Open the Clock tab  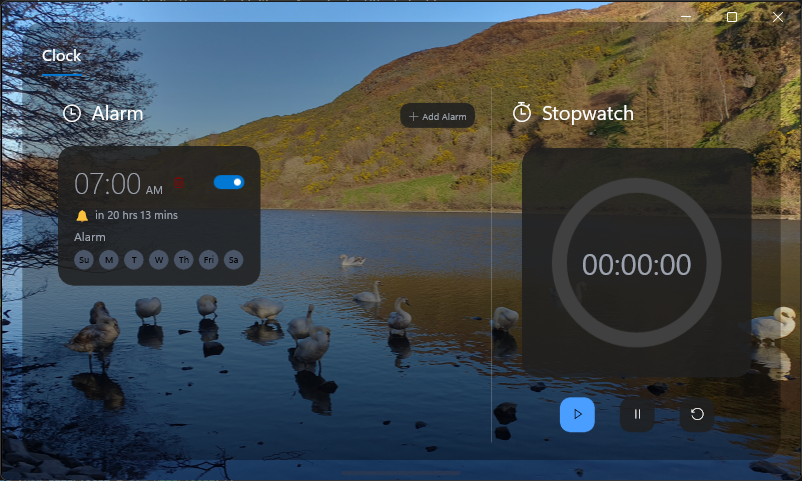61,56
